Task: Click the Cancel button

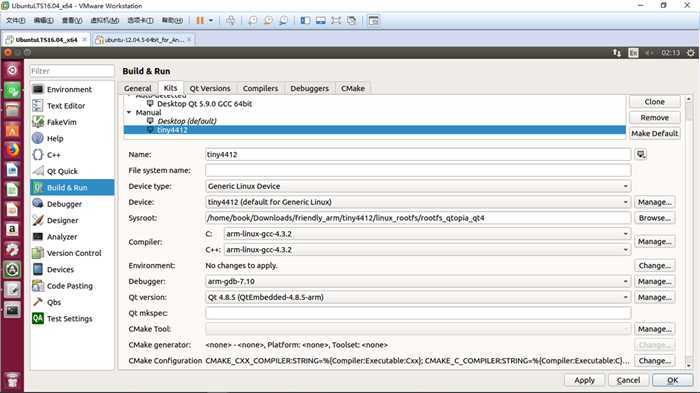Action: (x=628, y=380)
